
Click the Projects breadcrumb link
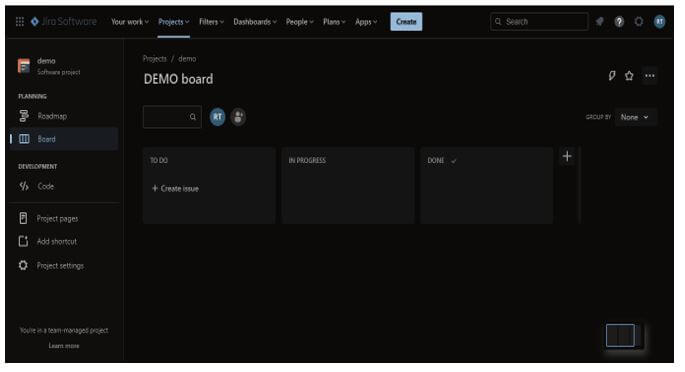(x=155, y=59)
